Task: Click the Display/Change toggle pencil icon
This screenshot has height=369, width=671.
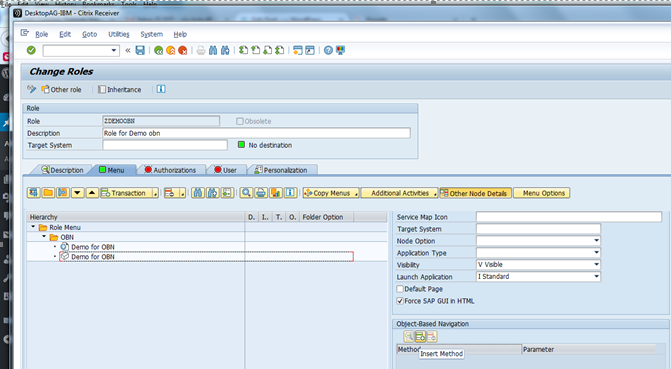Action: tap(32, 89)
